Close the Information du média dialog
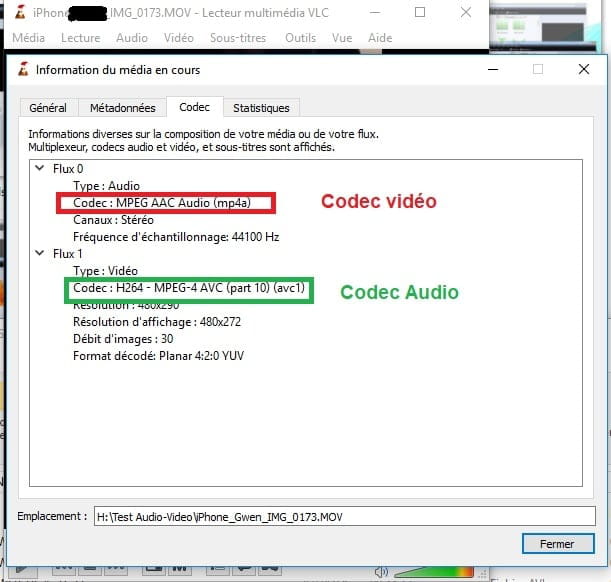 (x=584, y=69)
